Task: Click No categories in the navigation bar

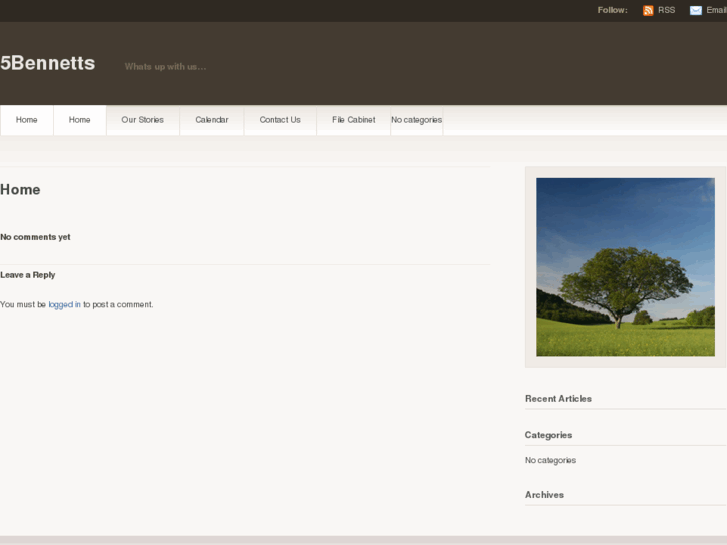Action: [x=416, y=120]
